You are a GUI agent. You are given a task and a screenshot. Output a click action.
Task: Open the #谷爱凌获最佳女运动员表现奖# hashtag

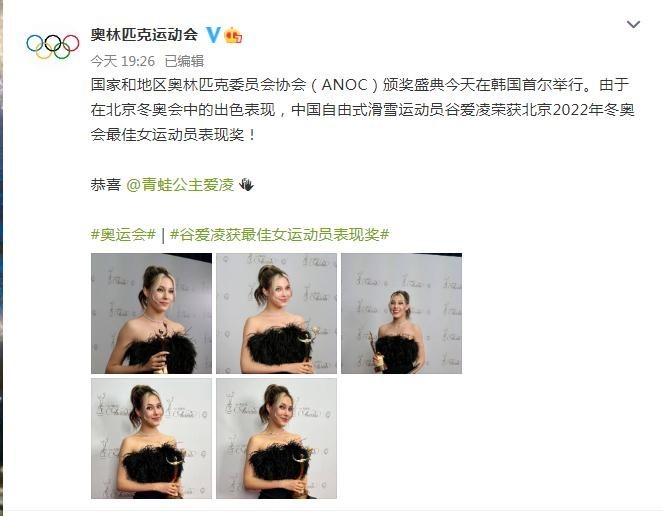pyautogui.click(x=279, y=234)
